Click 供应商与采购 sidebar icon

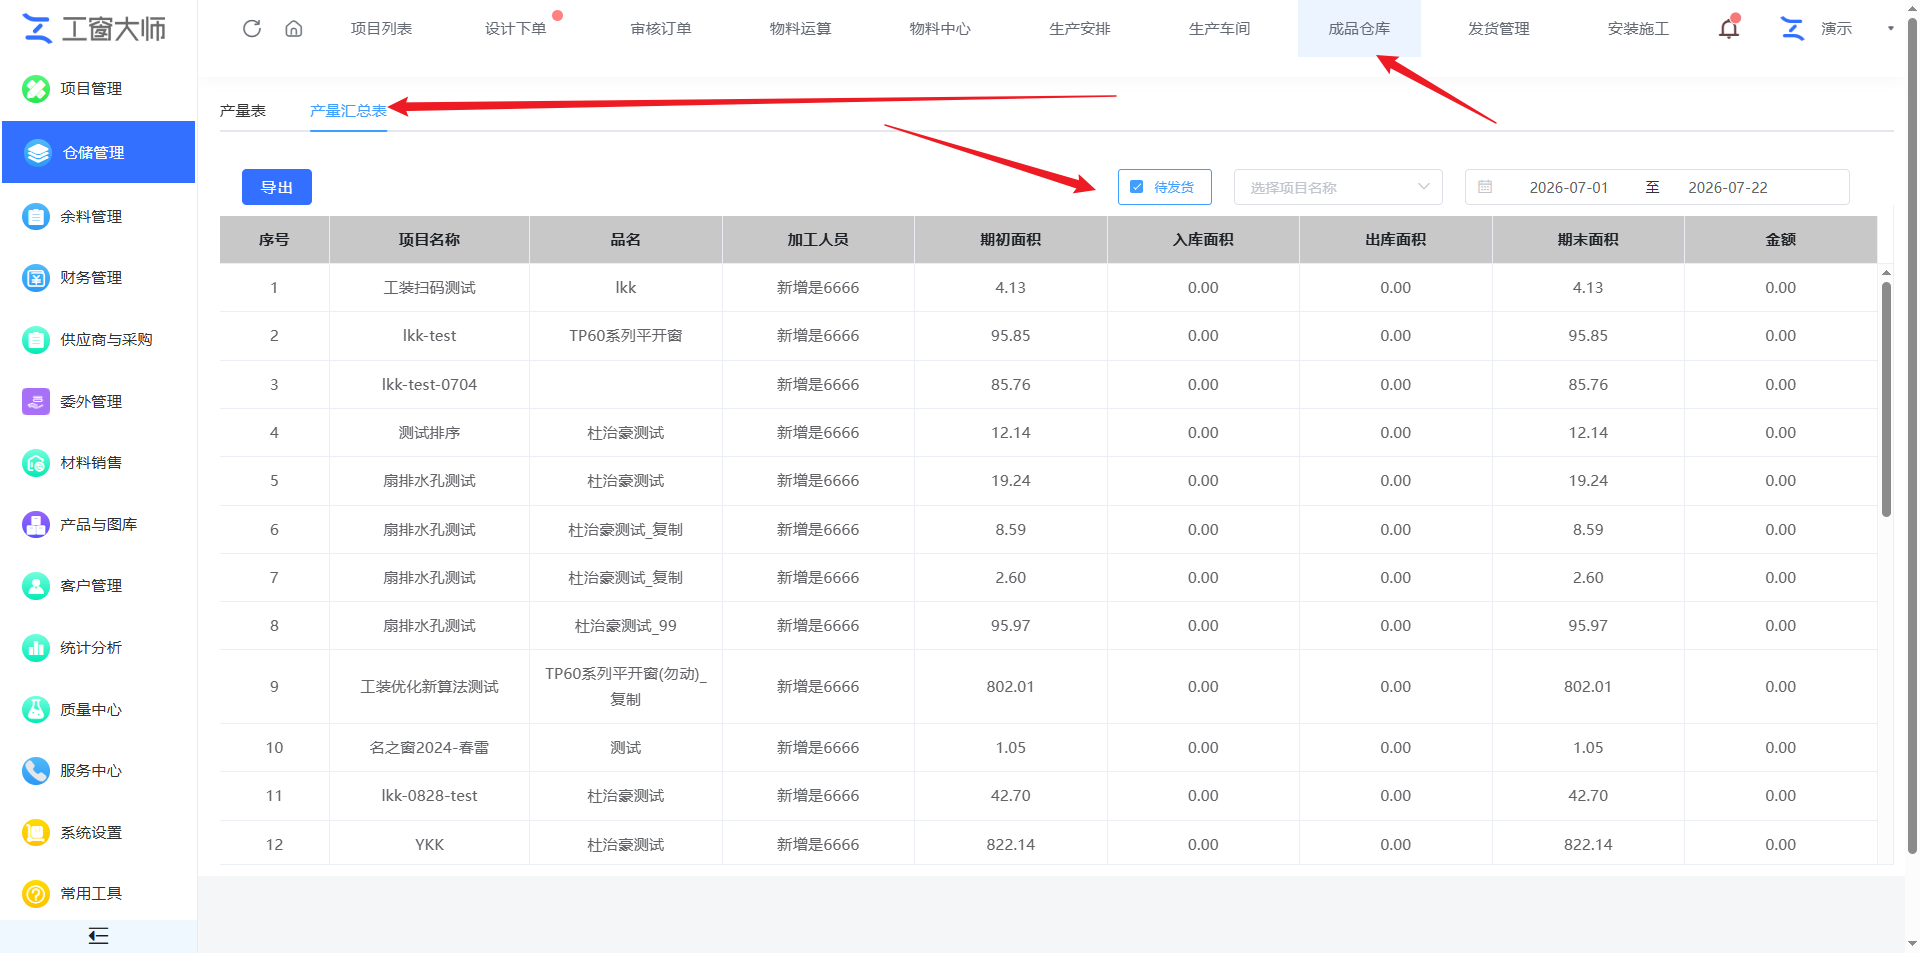36,340
